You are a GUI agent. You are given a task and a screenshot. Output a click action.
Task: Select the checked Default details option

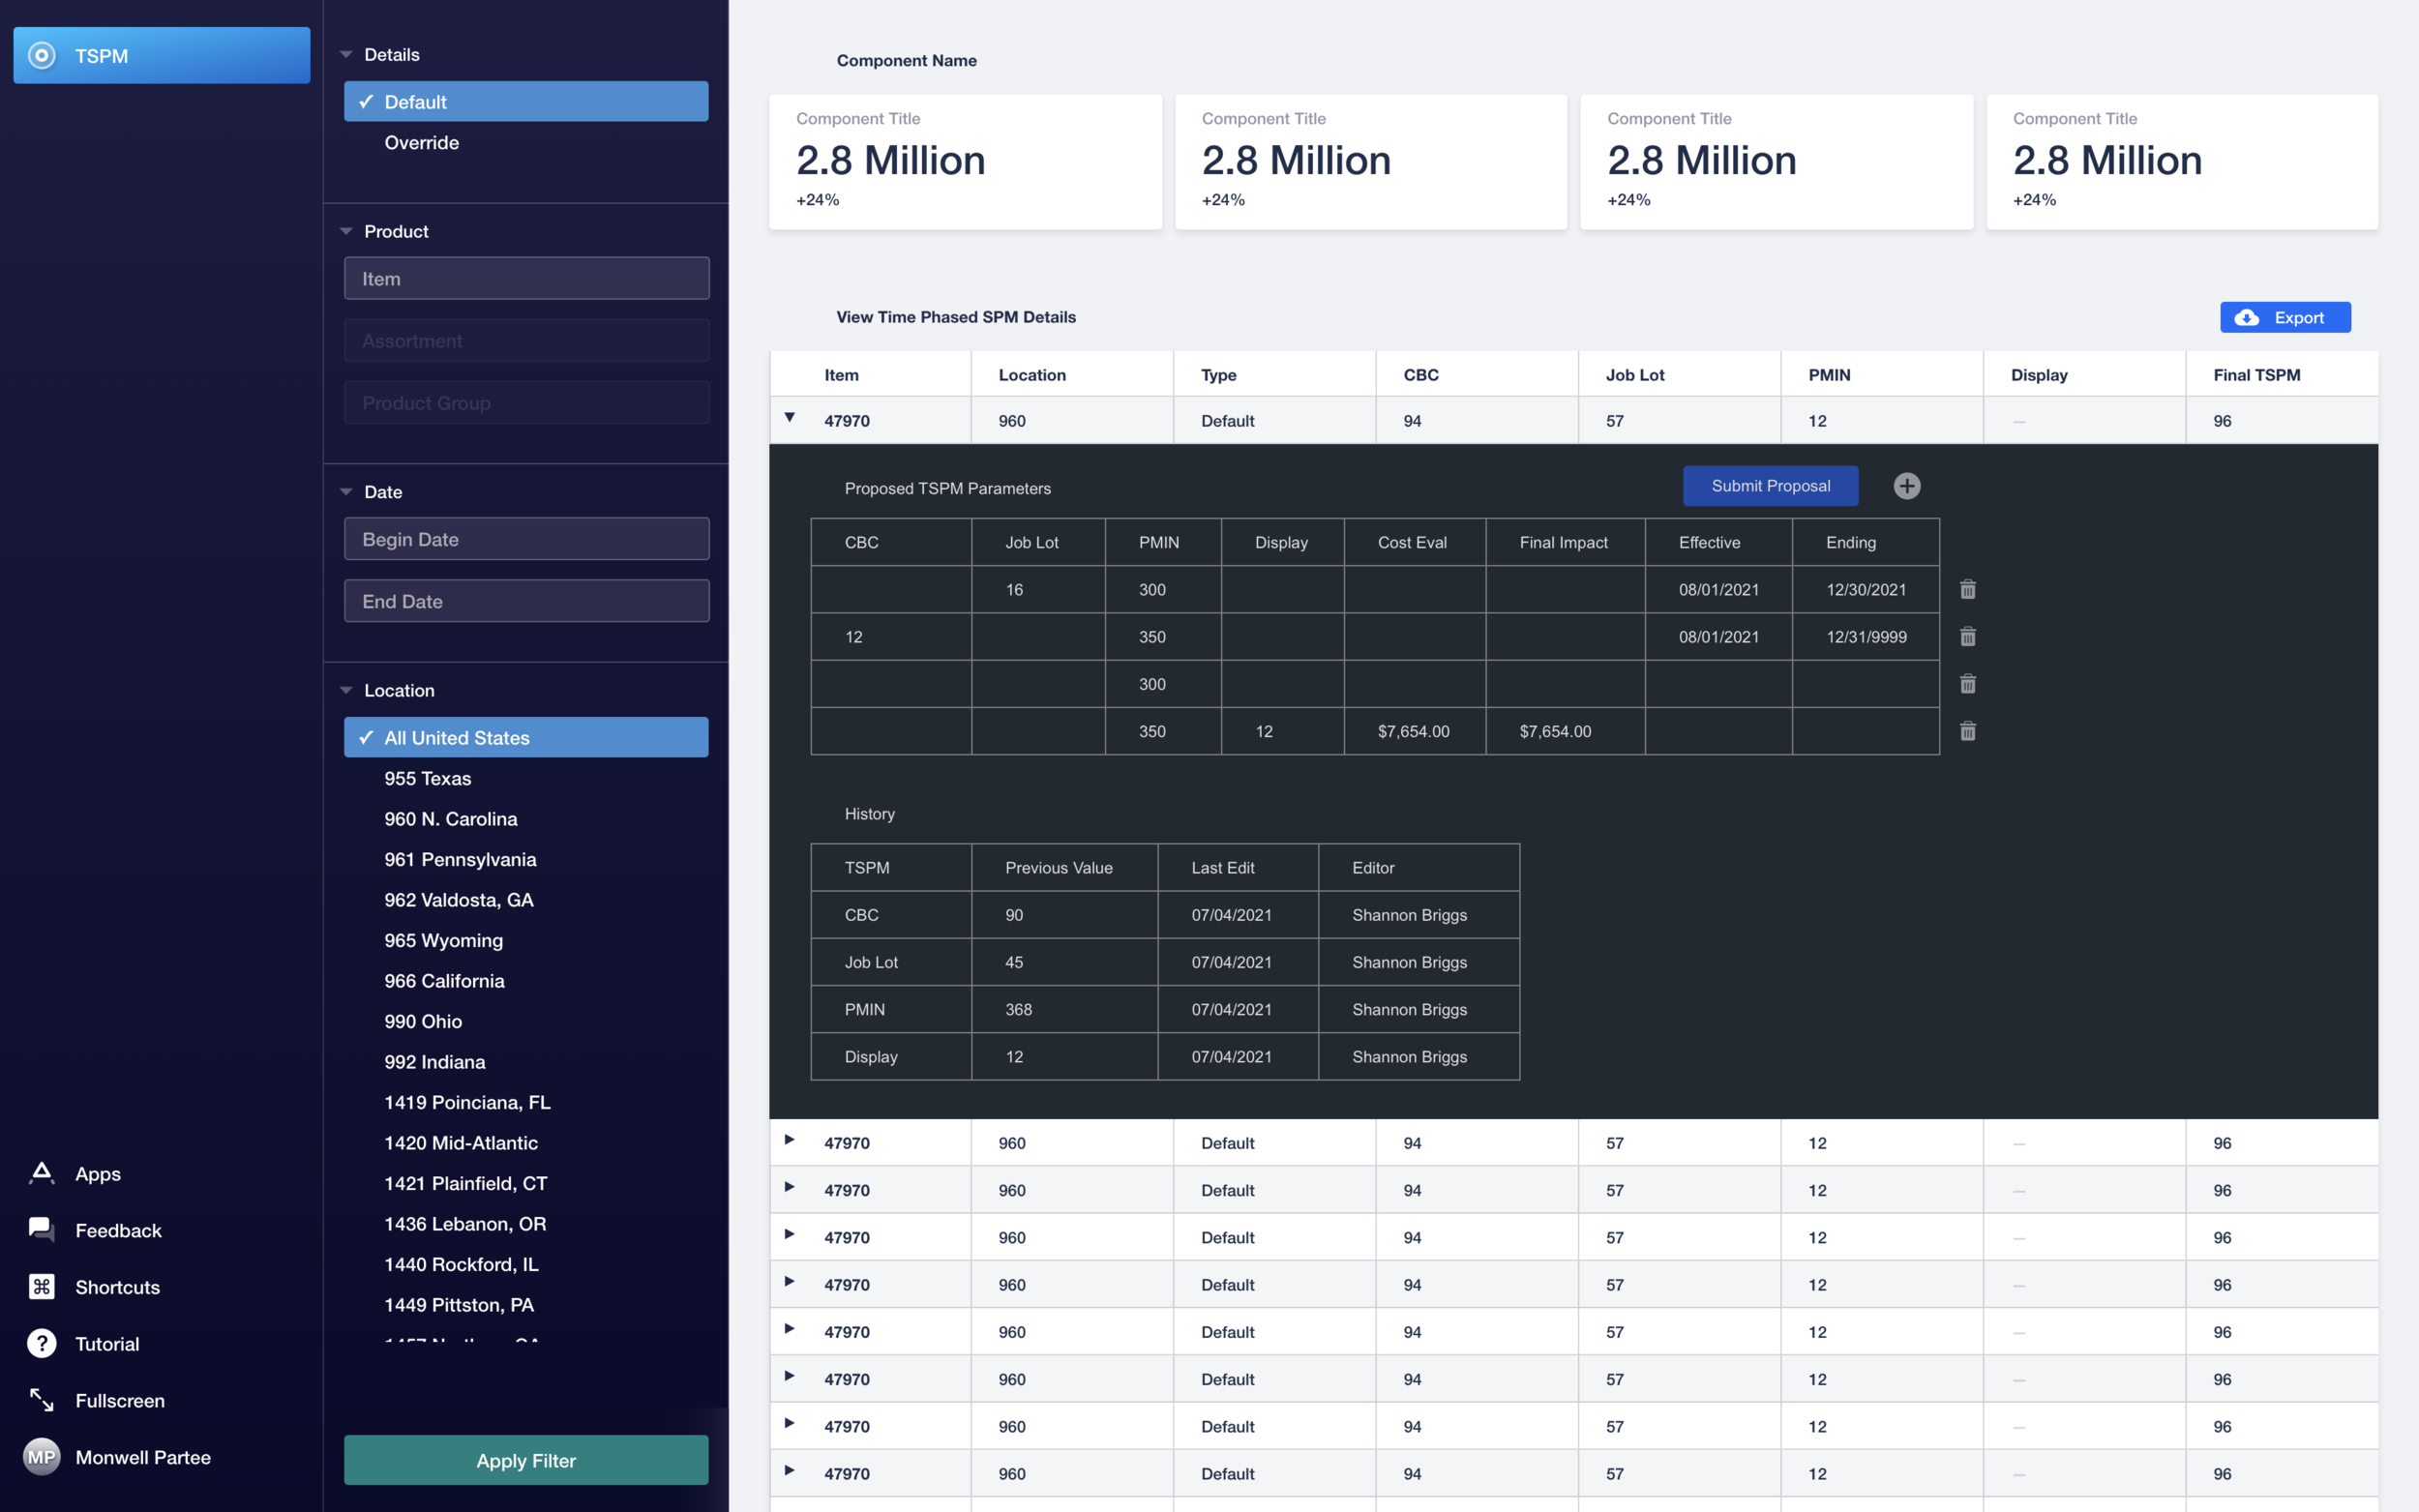point(526,102)
